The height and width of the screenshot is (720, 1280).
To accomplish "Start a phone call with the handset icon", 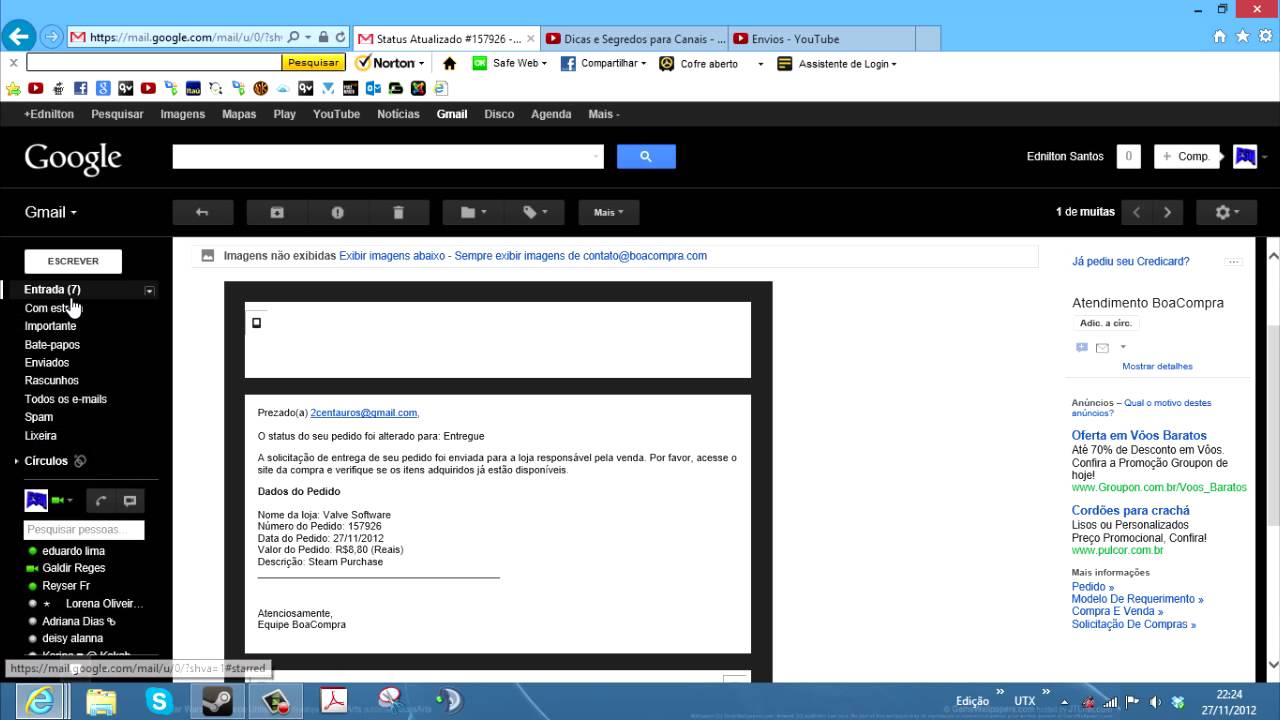I will click(x=101, y=500).
